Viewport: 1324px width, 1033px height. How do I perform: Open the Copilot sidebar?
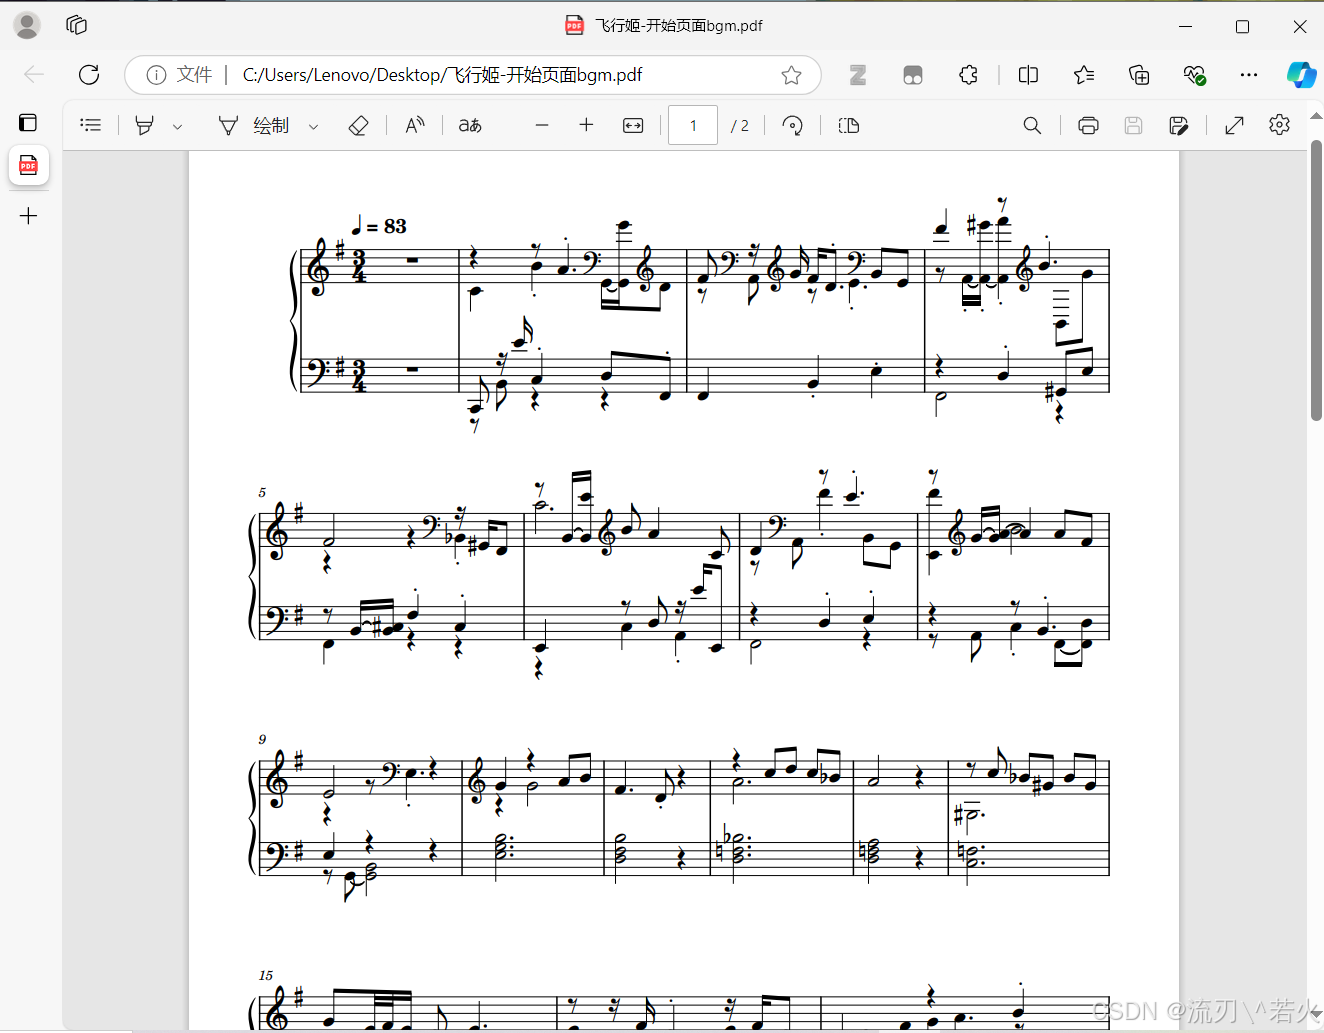1301,75
